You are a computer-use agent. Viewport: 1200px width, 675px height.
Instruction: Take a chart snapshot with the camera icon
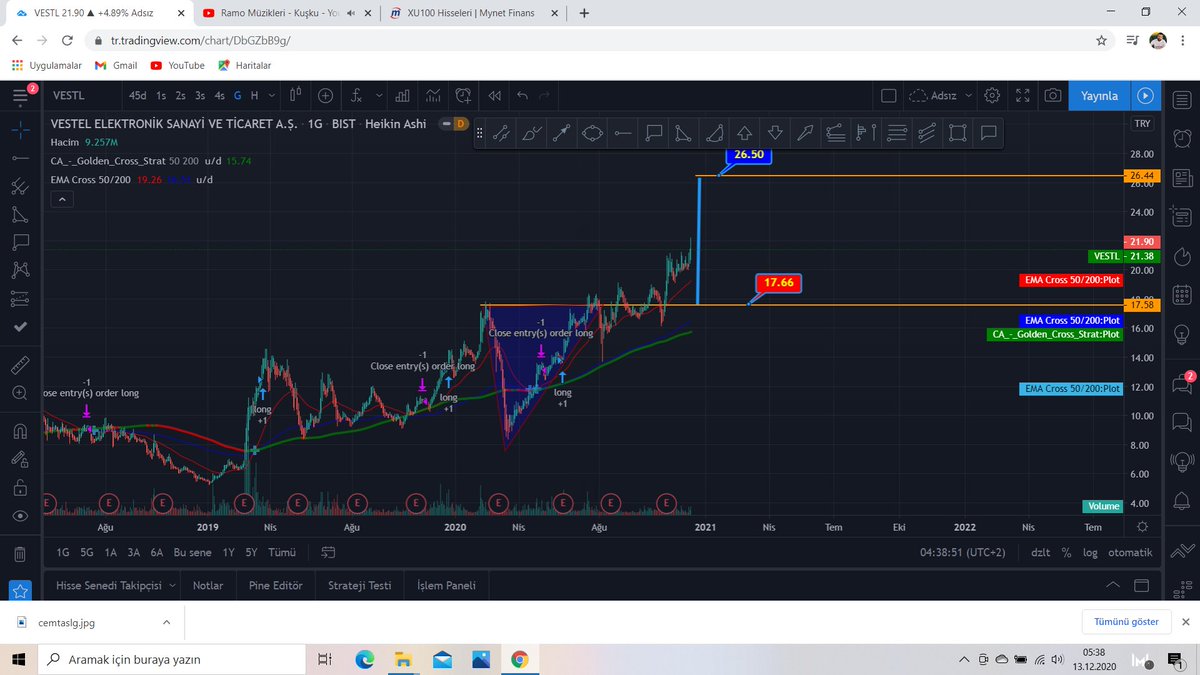click(x=1052, y=96)
